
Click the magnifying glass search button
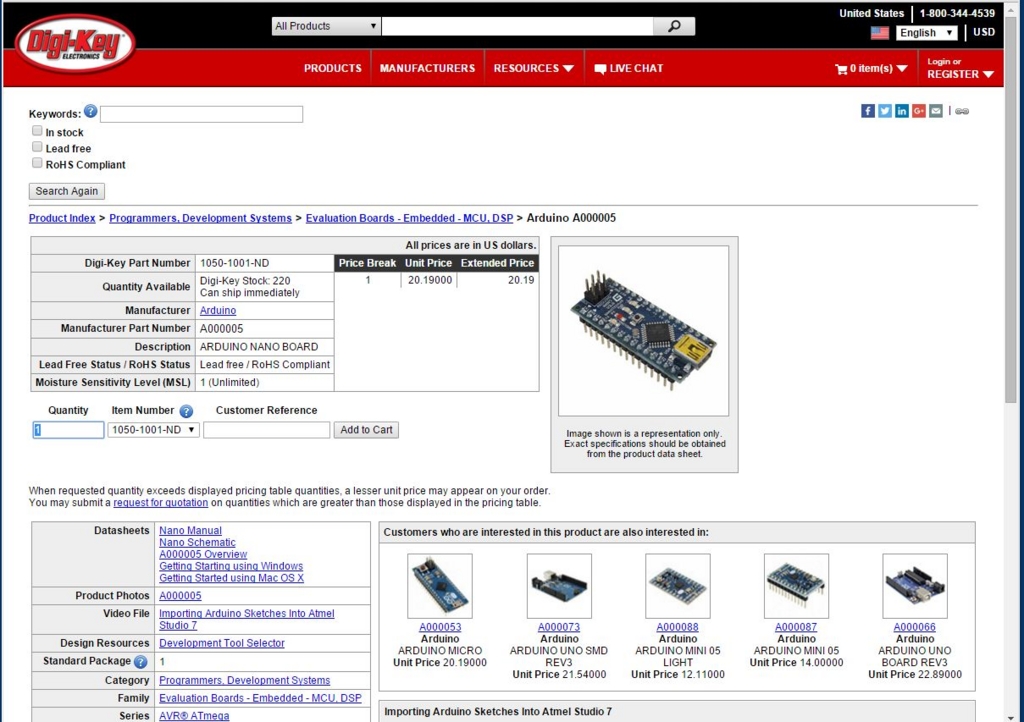pos(674,26)
